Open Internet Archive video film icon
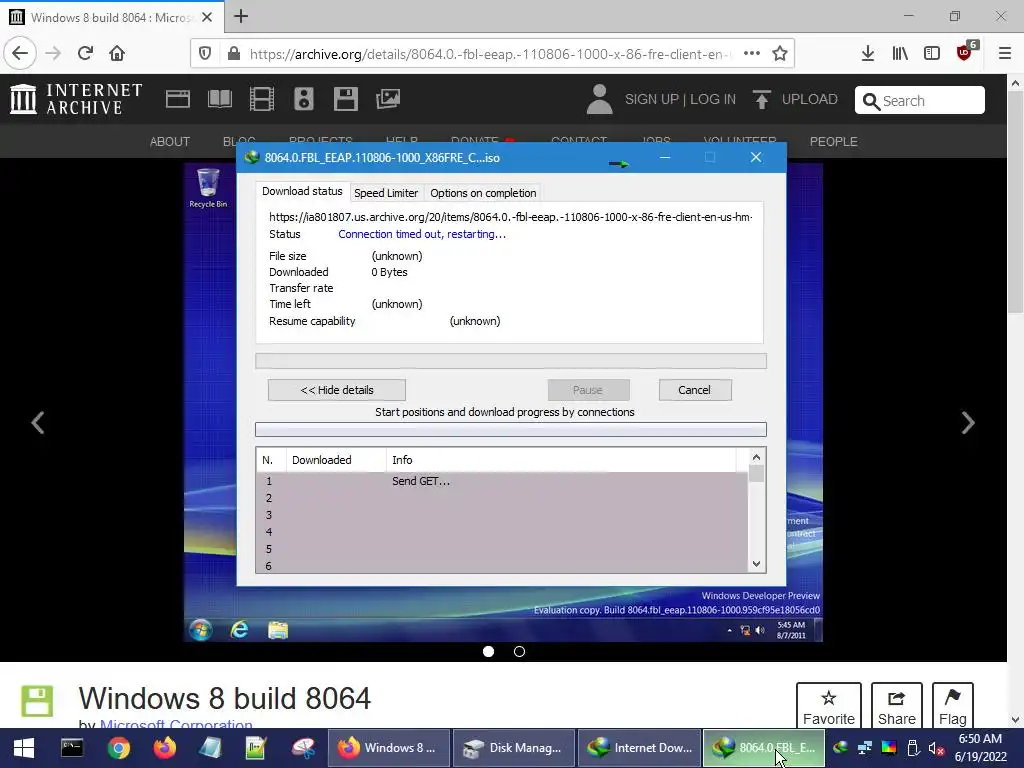Image resolution: width=1024 pixels, height=768 pixels. [x=262, y=99]
